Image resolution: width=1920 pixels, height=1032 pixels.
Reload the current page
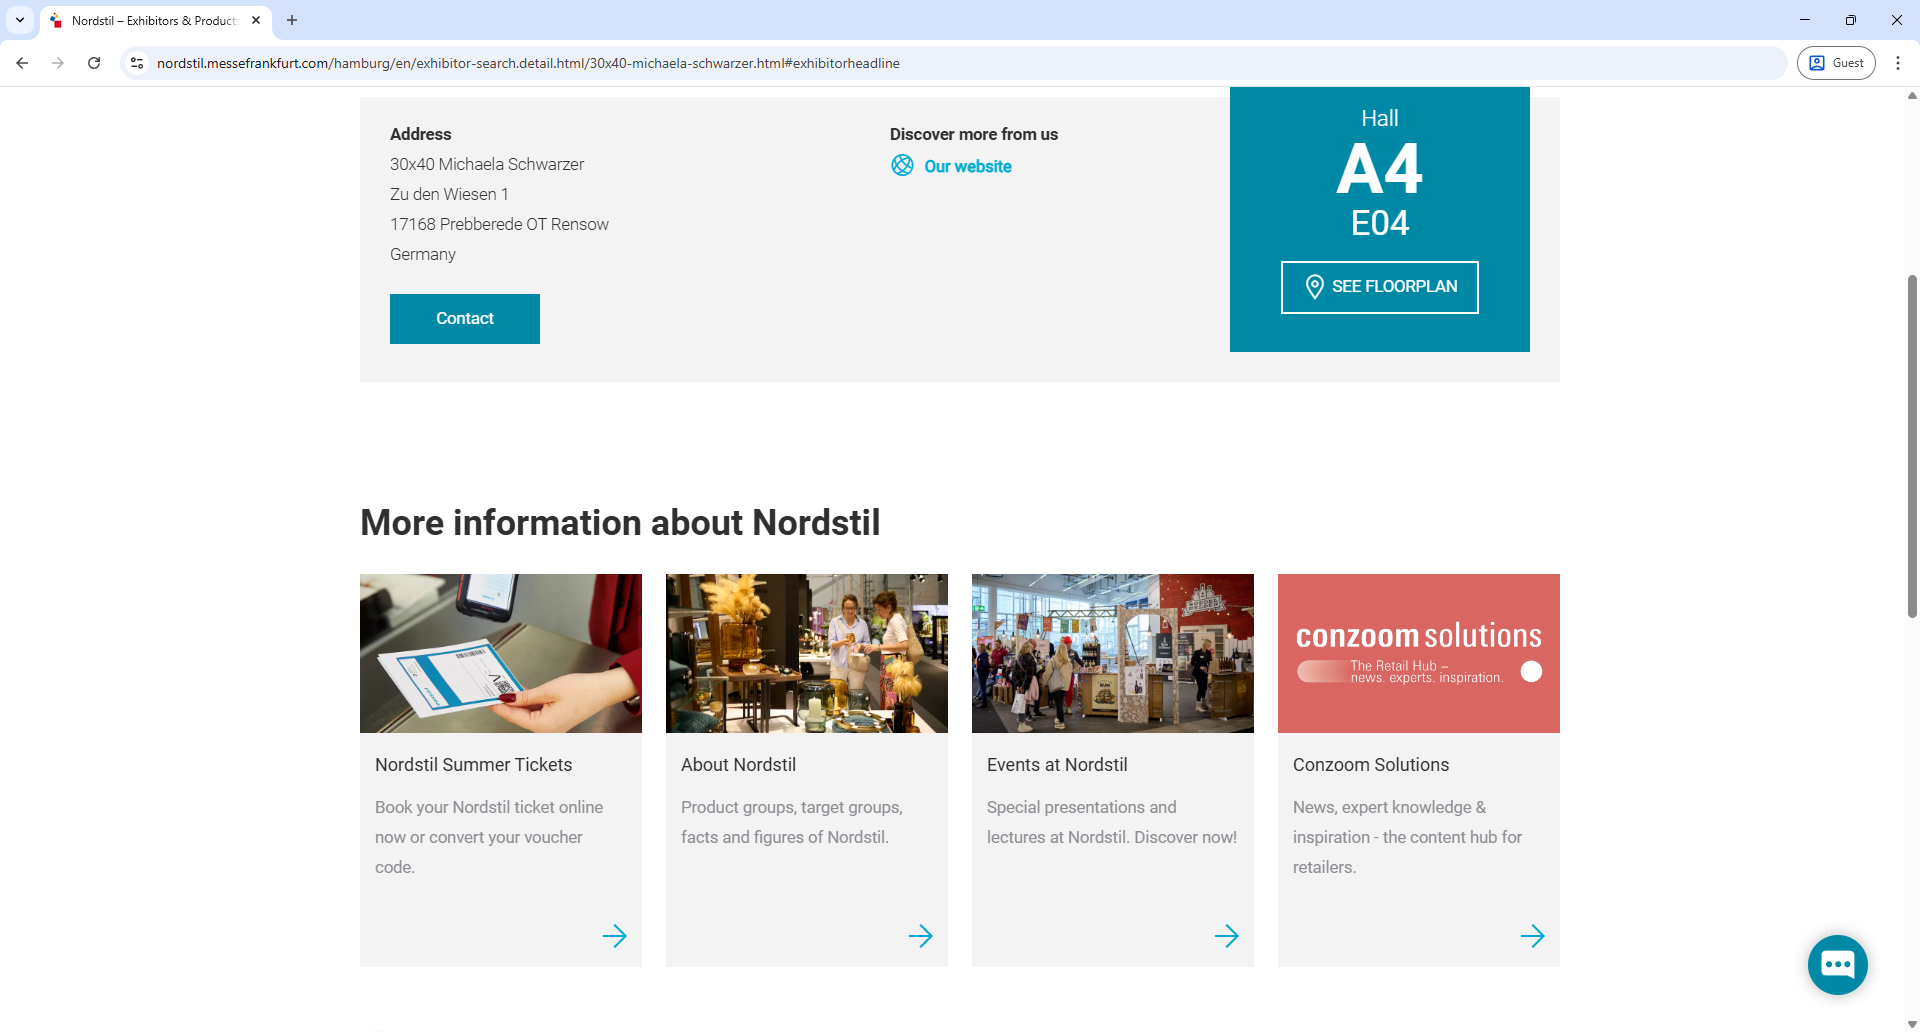tap(94, 63)
